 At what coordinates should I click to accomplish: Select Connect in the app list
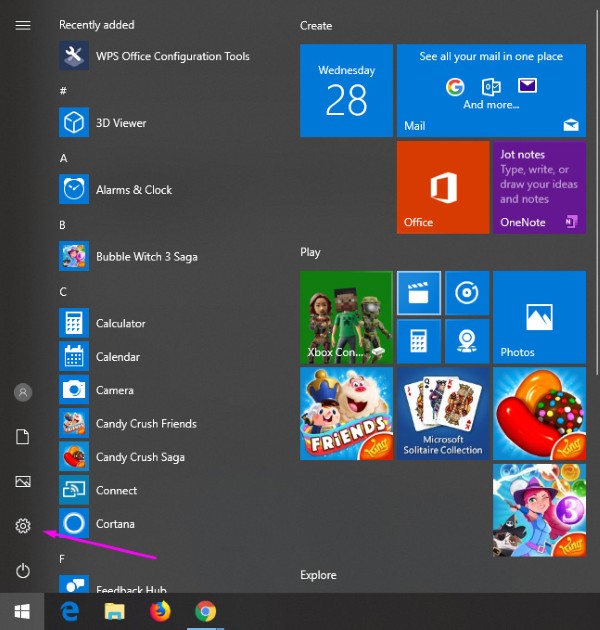116,490
